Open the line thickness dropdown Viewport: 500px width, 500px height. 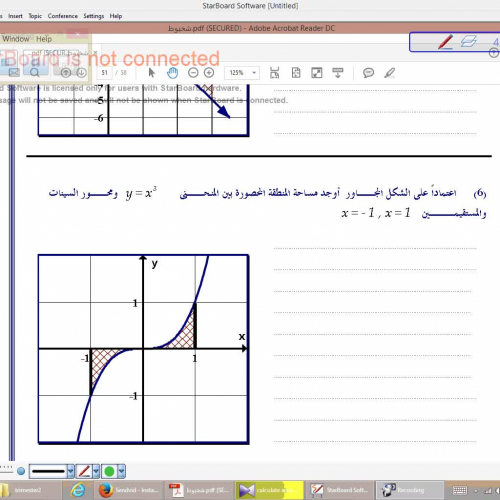pyautogui.click(x=71, y=471)
